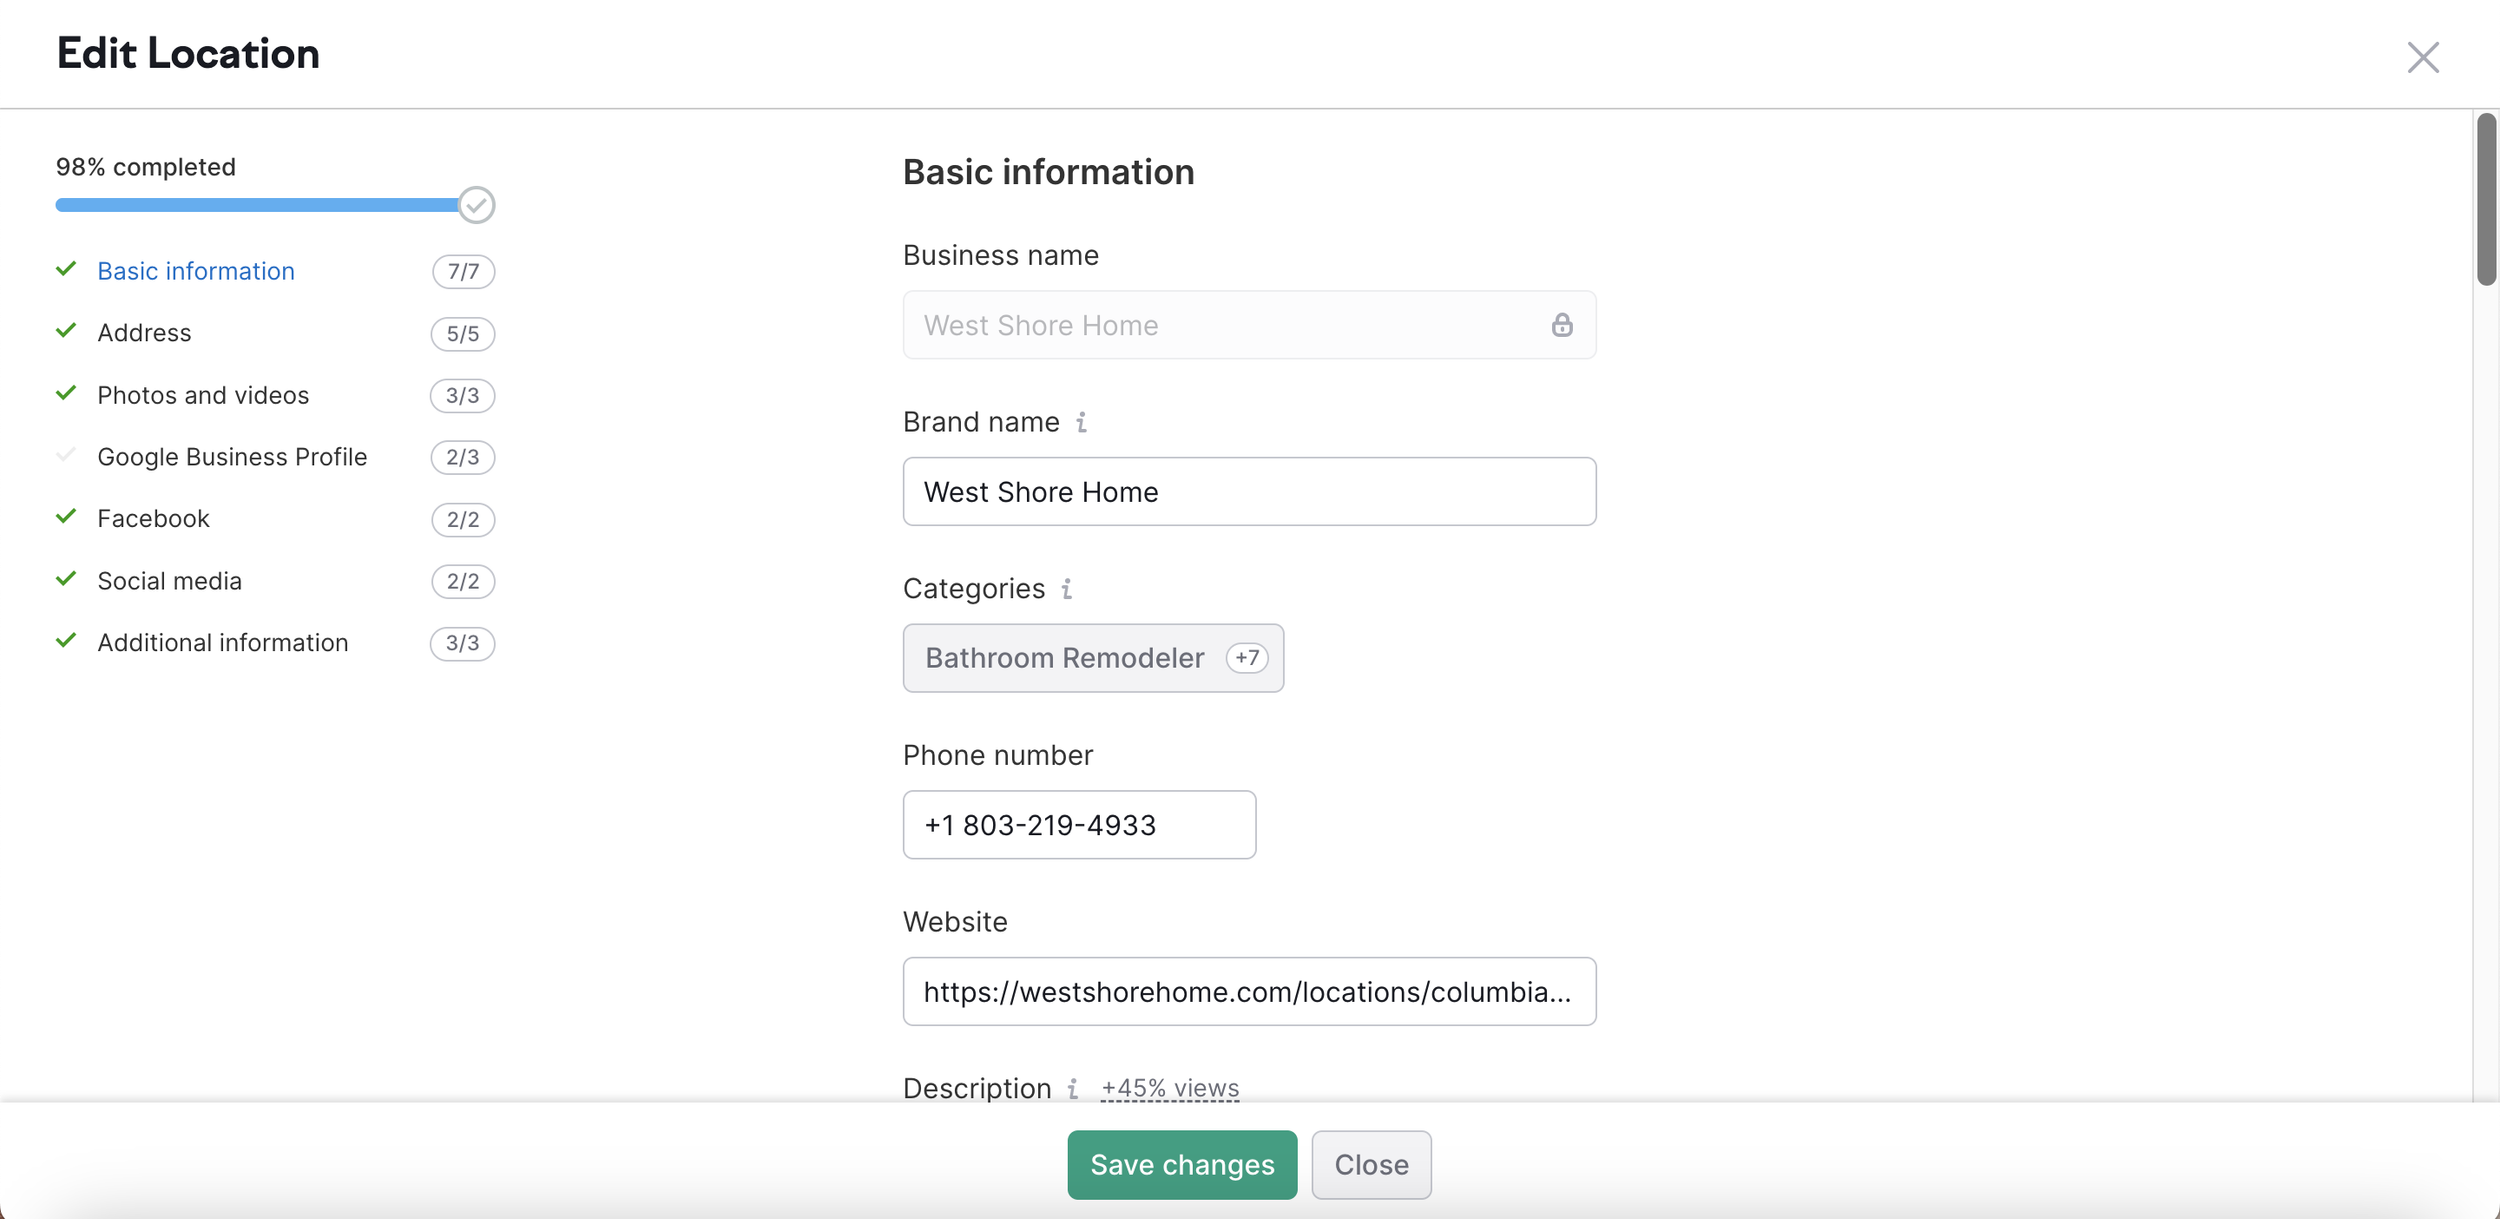Click the lock icon in Business name field

1561,325
